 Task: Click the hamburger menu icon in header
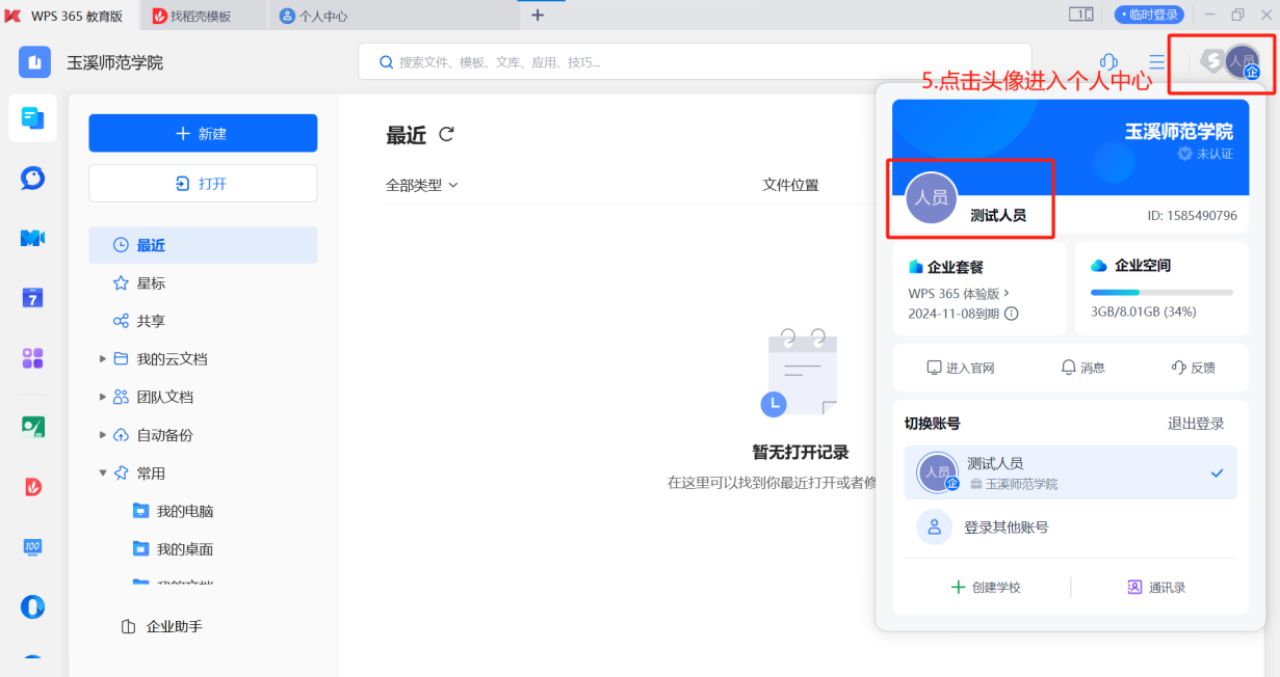point(1157,62)
